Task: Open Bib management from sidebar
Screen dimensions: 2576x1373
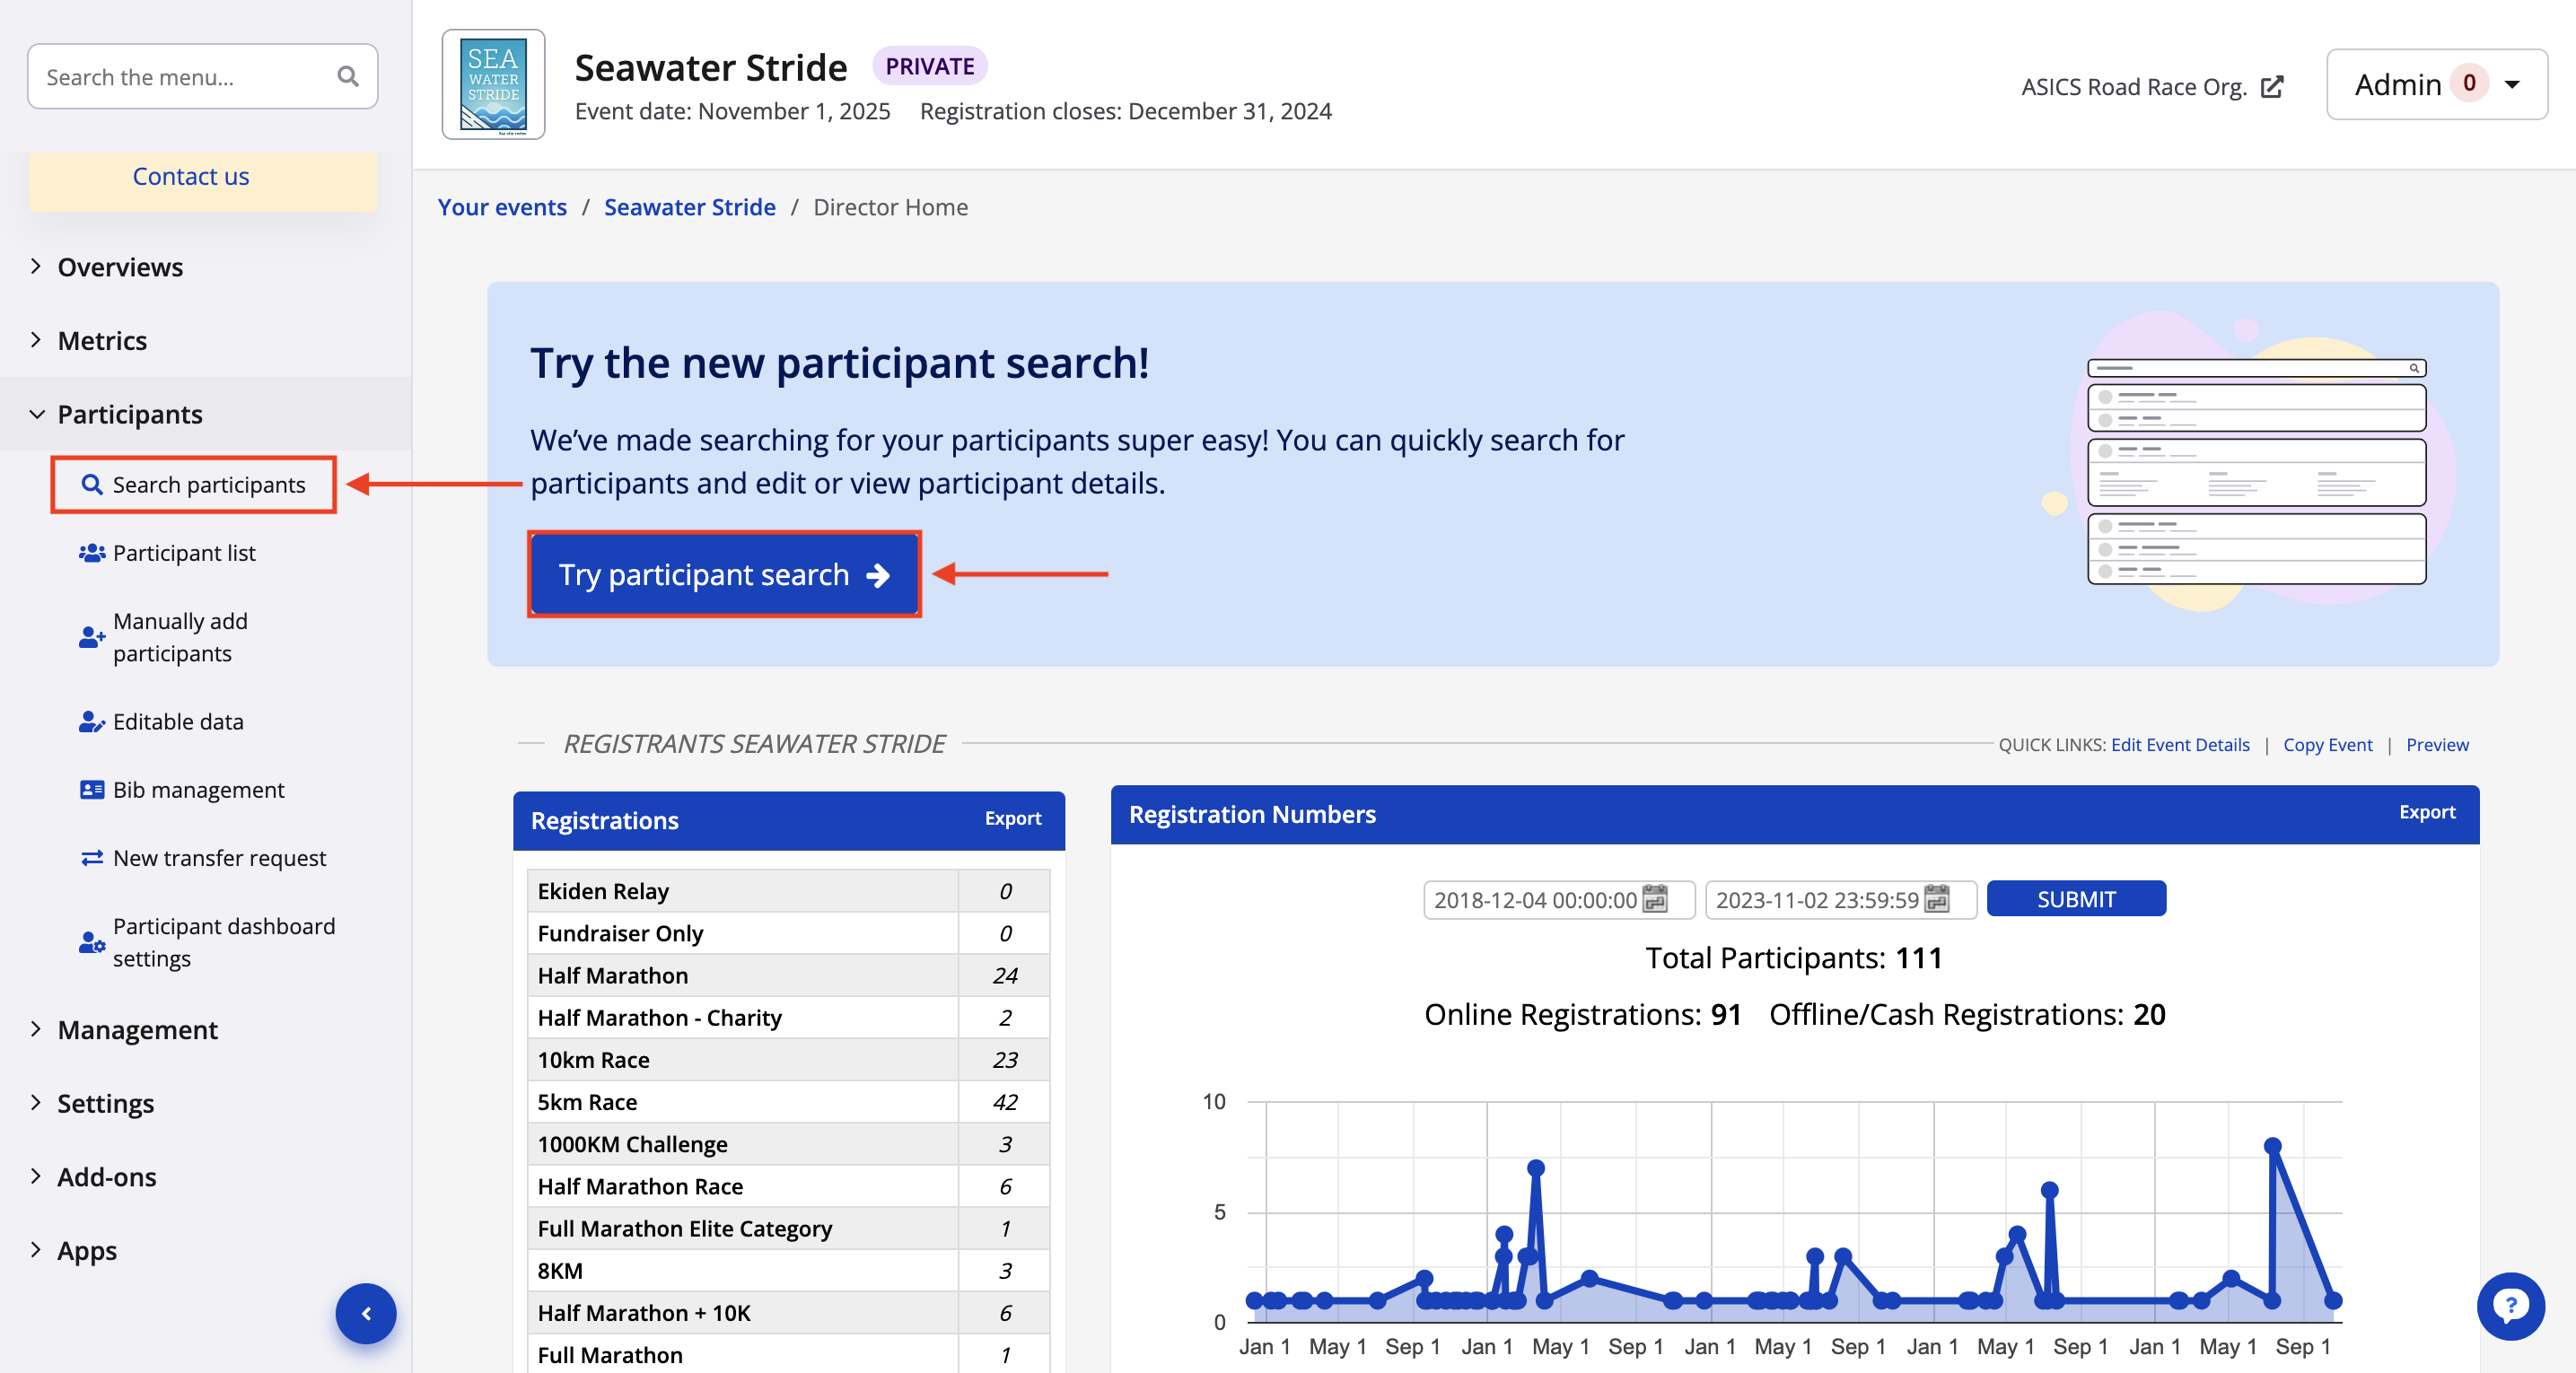Action: point(198,789)
